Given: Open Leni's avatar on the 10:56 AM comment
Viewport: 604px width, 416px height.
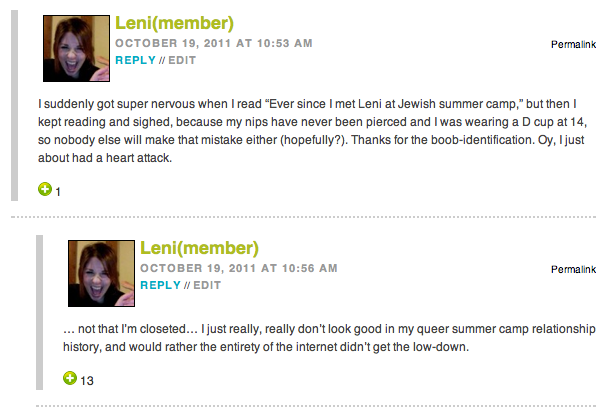Looking at the screenshot, I should [x=100, y=273].
